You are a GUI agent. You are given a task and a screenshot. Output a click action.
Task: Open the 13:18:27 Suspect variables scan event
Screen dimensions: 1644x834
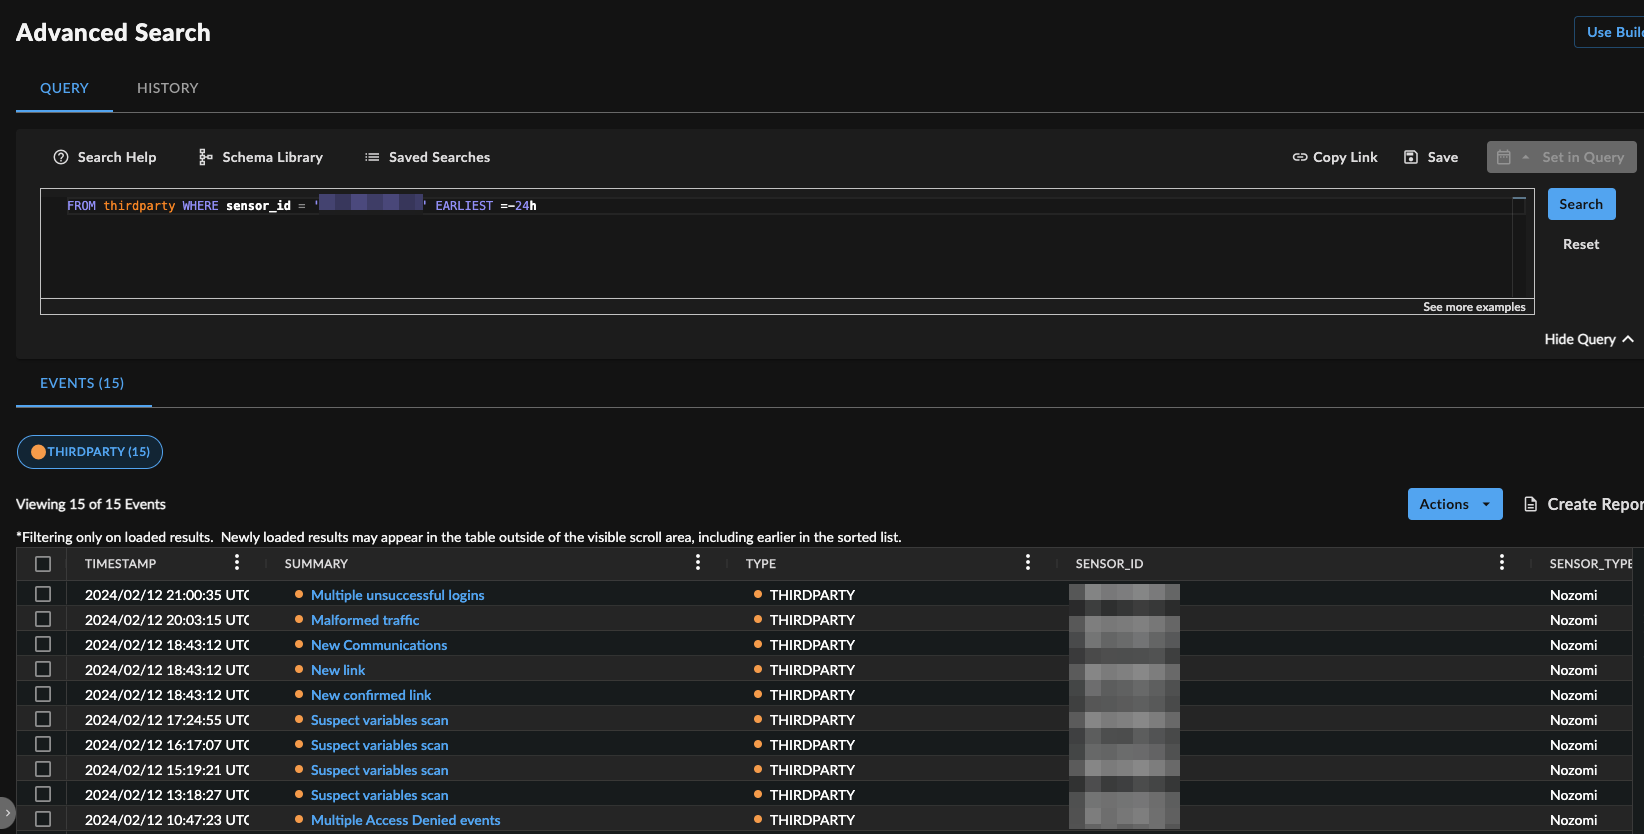(x=379, y=795)
